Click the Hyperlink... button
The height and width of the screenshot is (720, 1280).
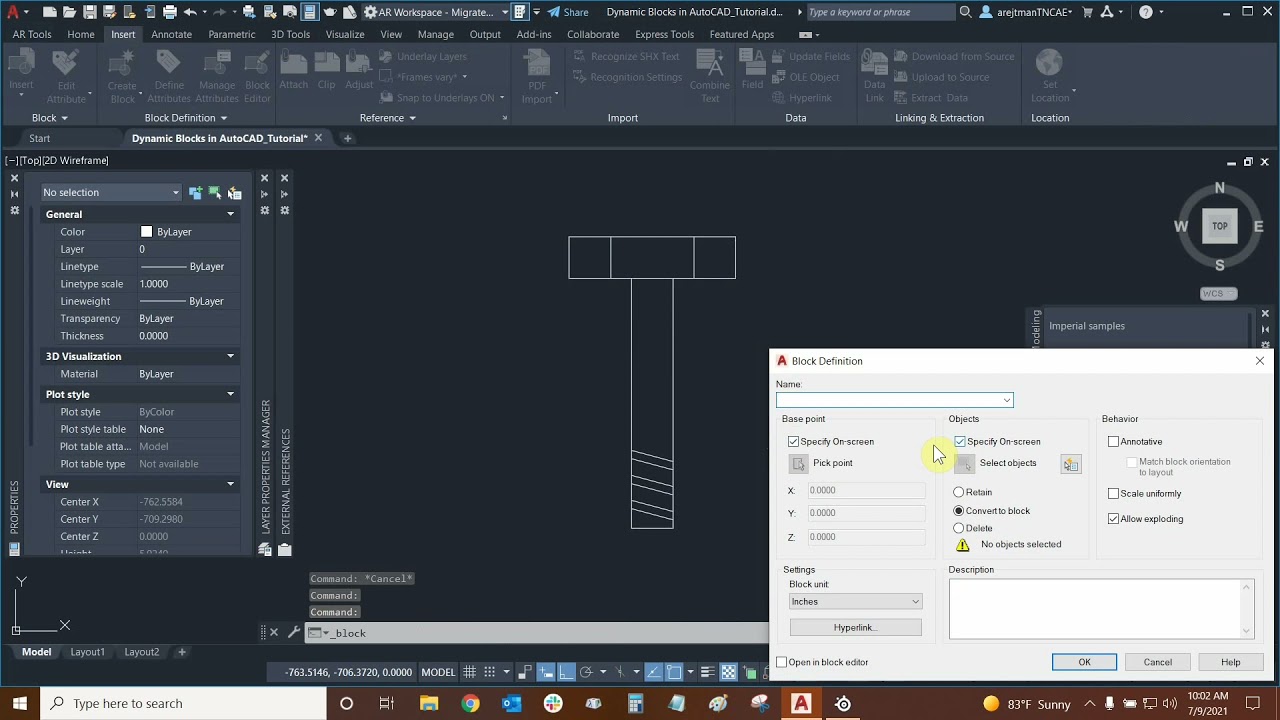(855, 627)
